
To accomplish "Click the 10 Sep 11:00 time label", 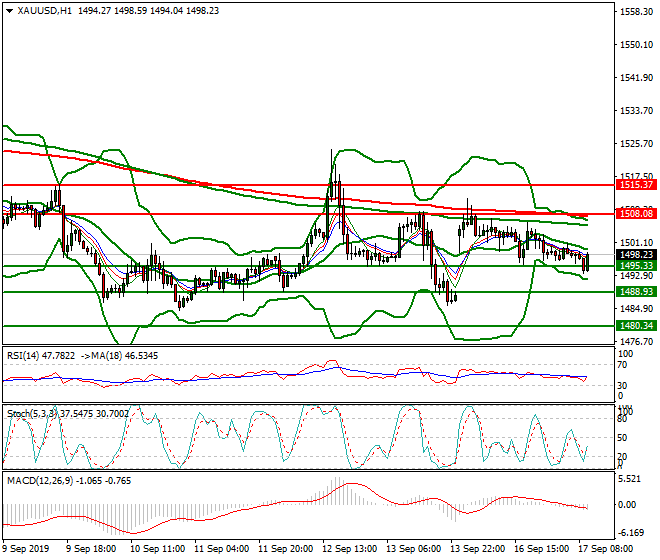I will [x=157, y=549].
